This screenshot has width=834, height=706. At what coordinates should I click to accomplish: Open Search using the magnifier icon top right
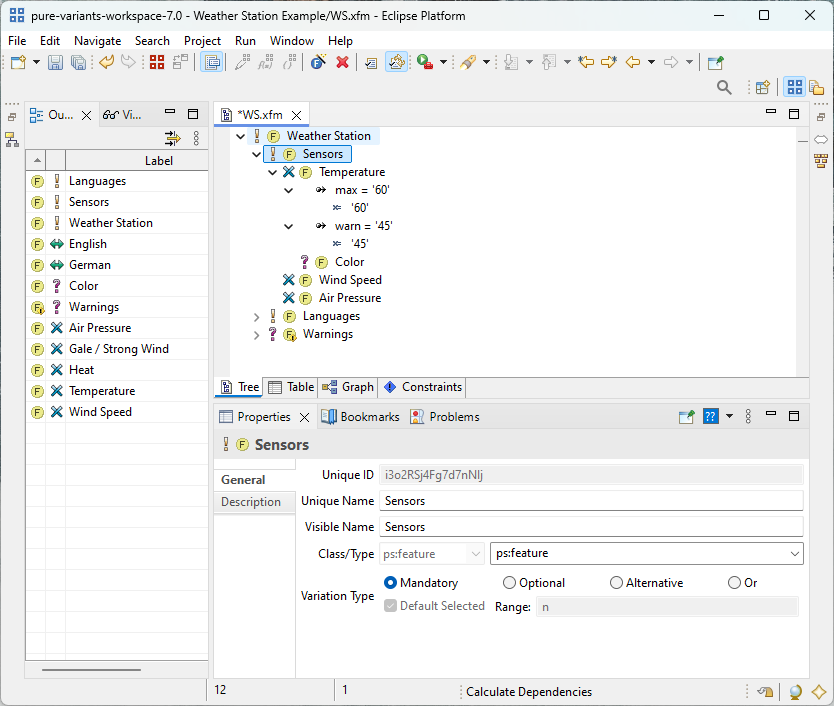[x=724, y=86]
